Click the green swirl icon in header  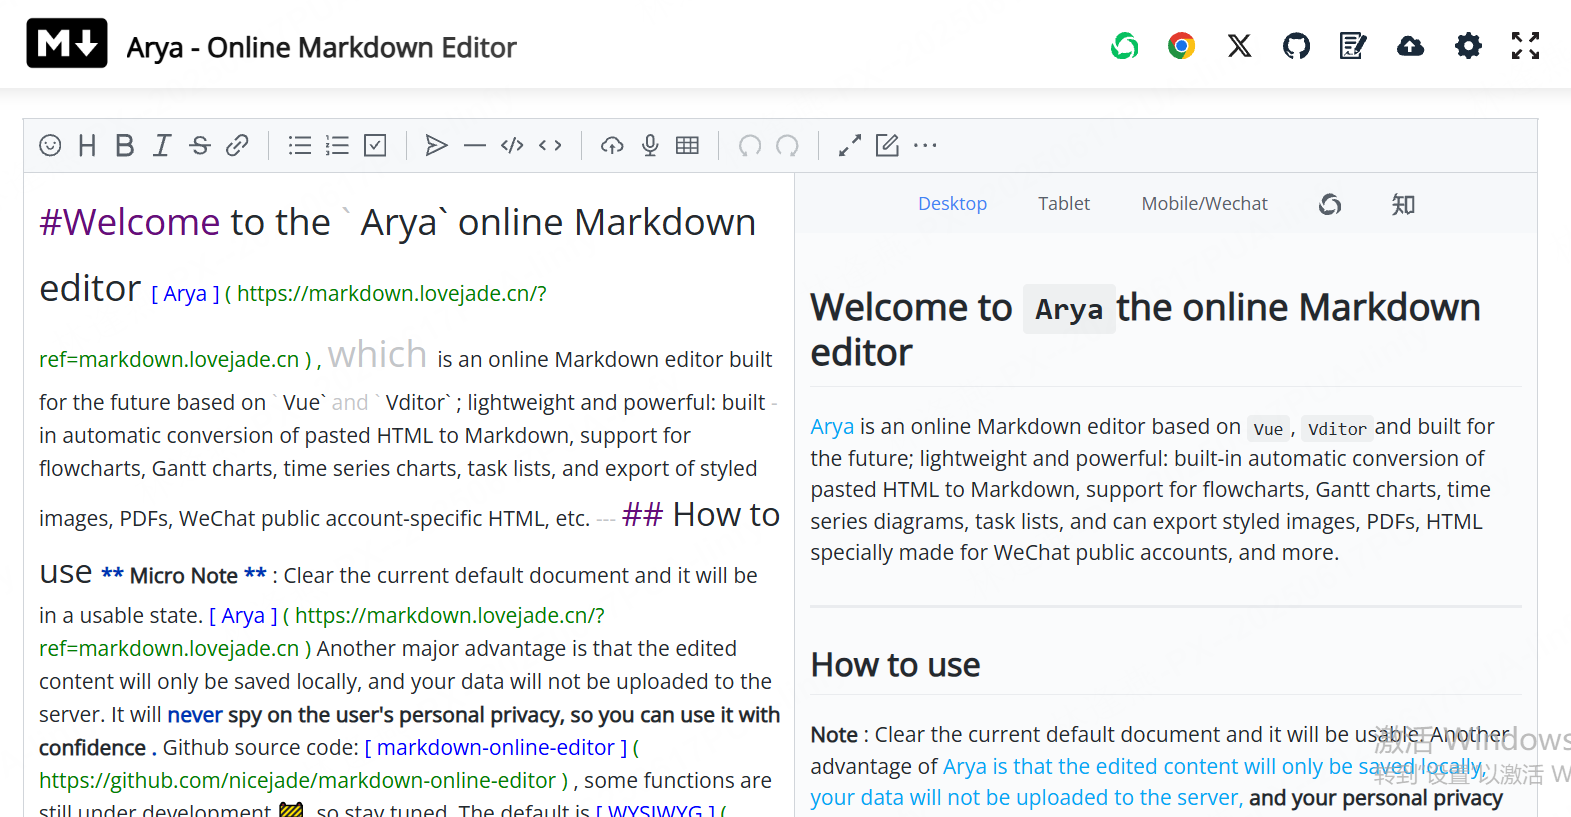coord(1125,46)
